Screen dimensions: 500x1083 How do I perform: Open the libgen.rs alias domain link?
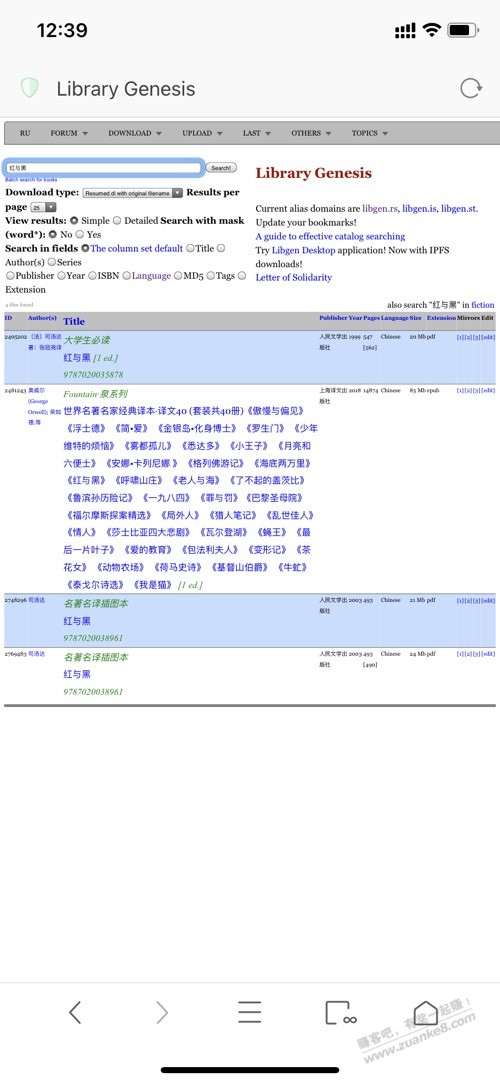(x=381, y=208)
